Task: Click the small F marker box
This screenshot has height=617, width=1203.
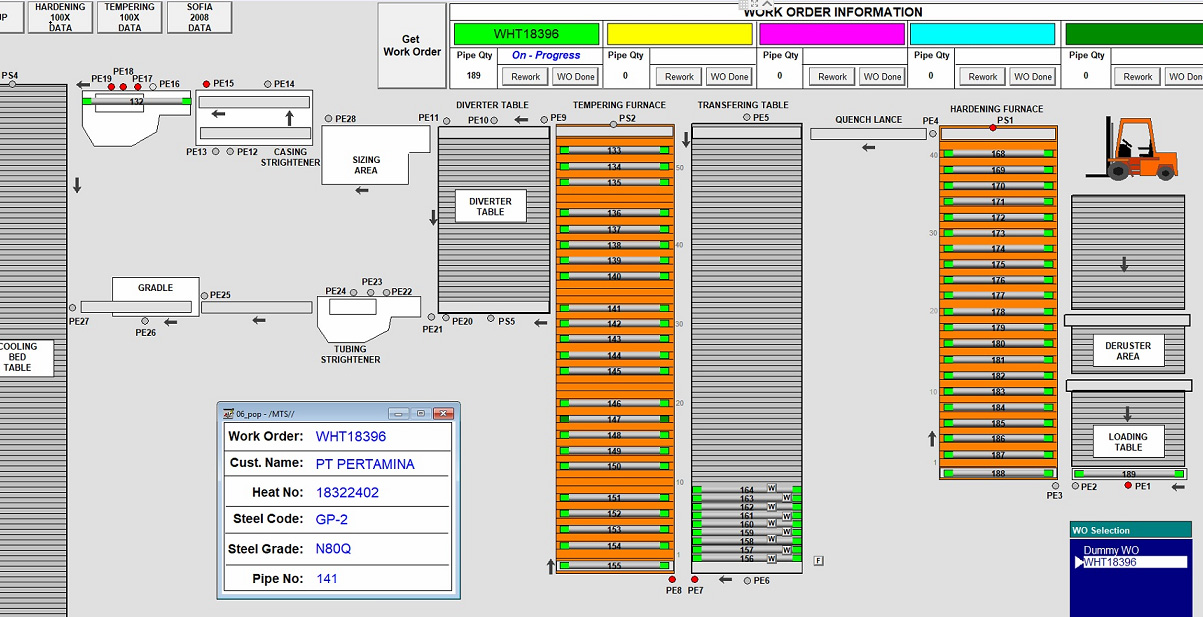Action: tap(819, 560)
